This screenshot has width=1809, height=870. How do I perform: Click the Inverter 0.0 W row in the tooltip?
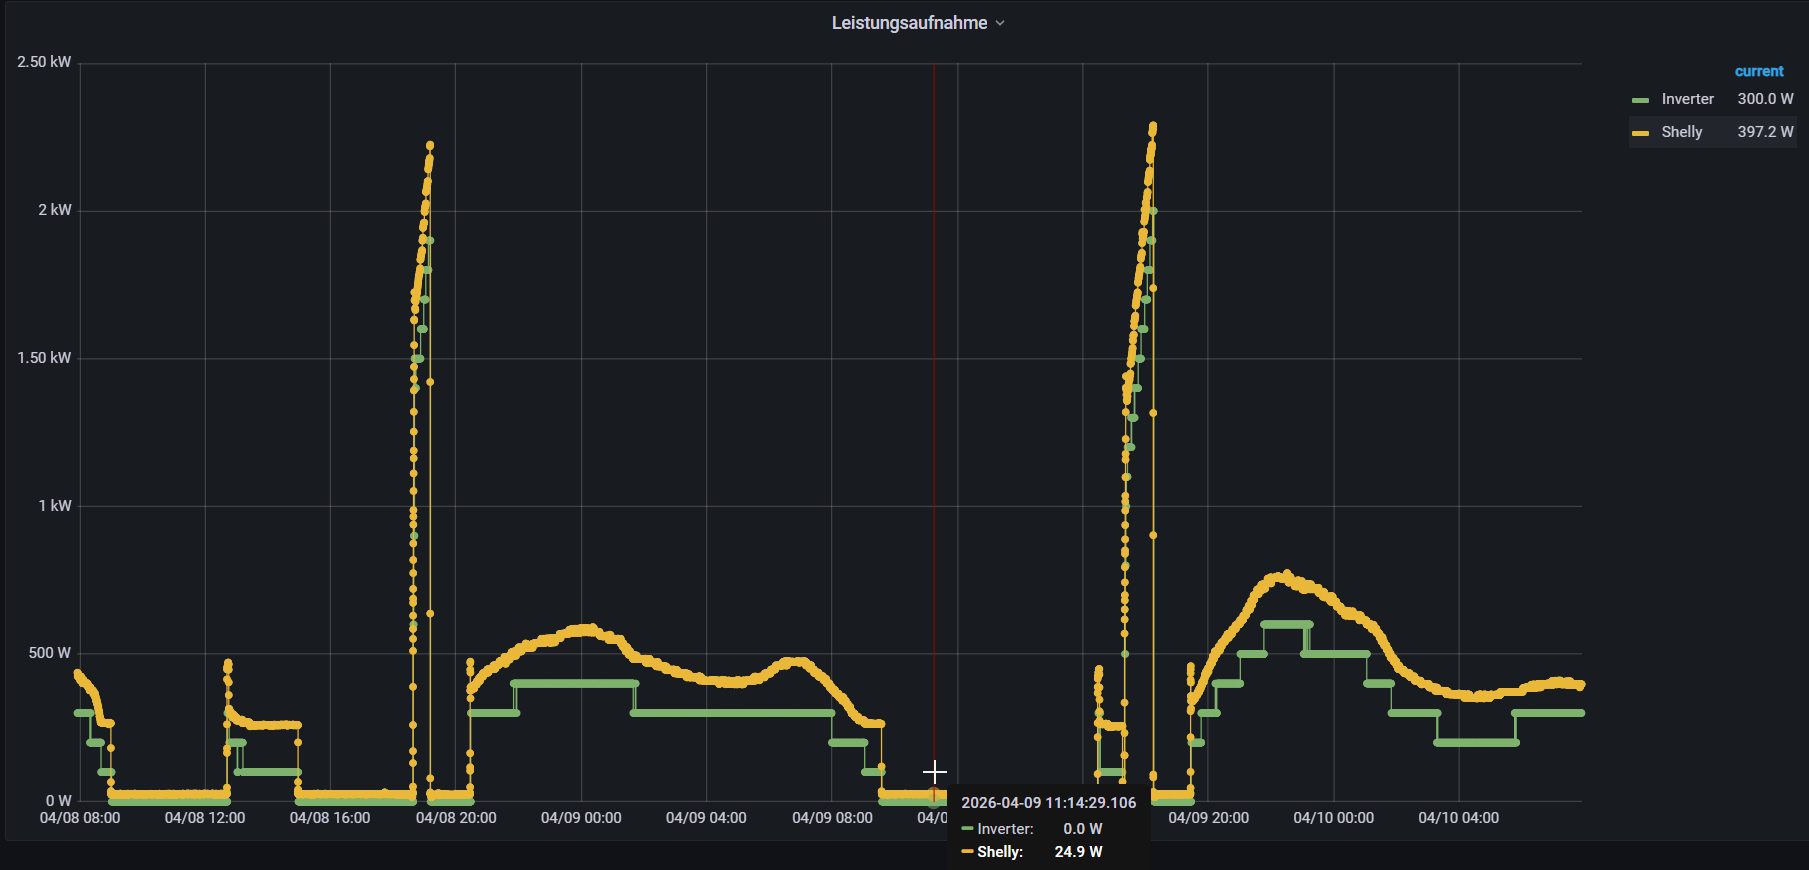[x=1032, y=829]
